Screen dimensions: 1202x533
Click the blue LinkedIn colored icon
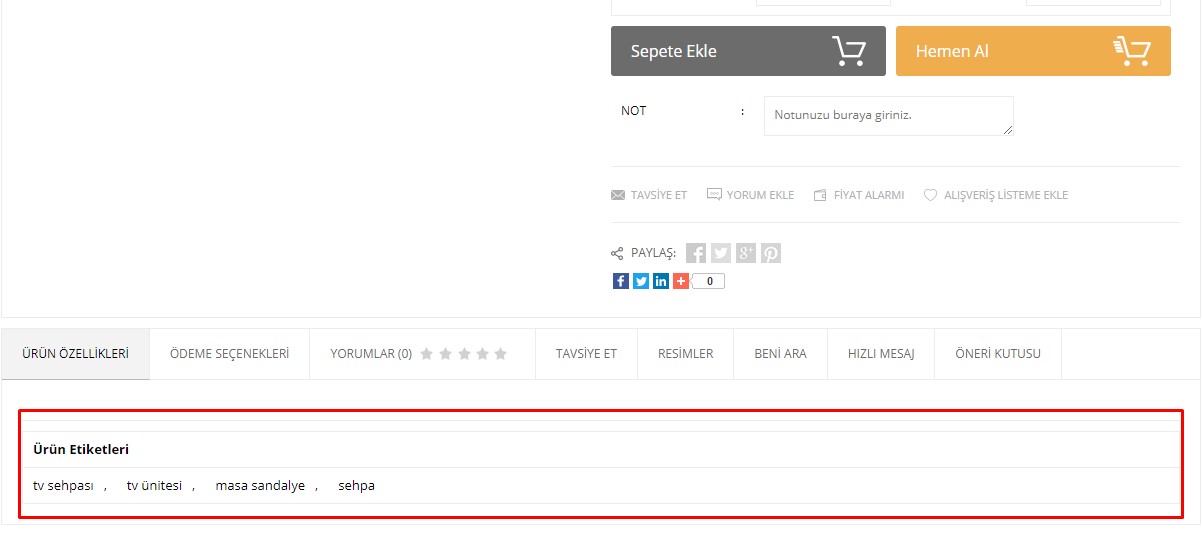coord(661,281)
